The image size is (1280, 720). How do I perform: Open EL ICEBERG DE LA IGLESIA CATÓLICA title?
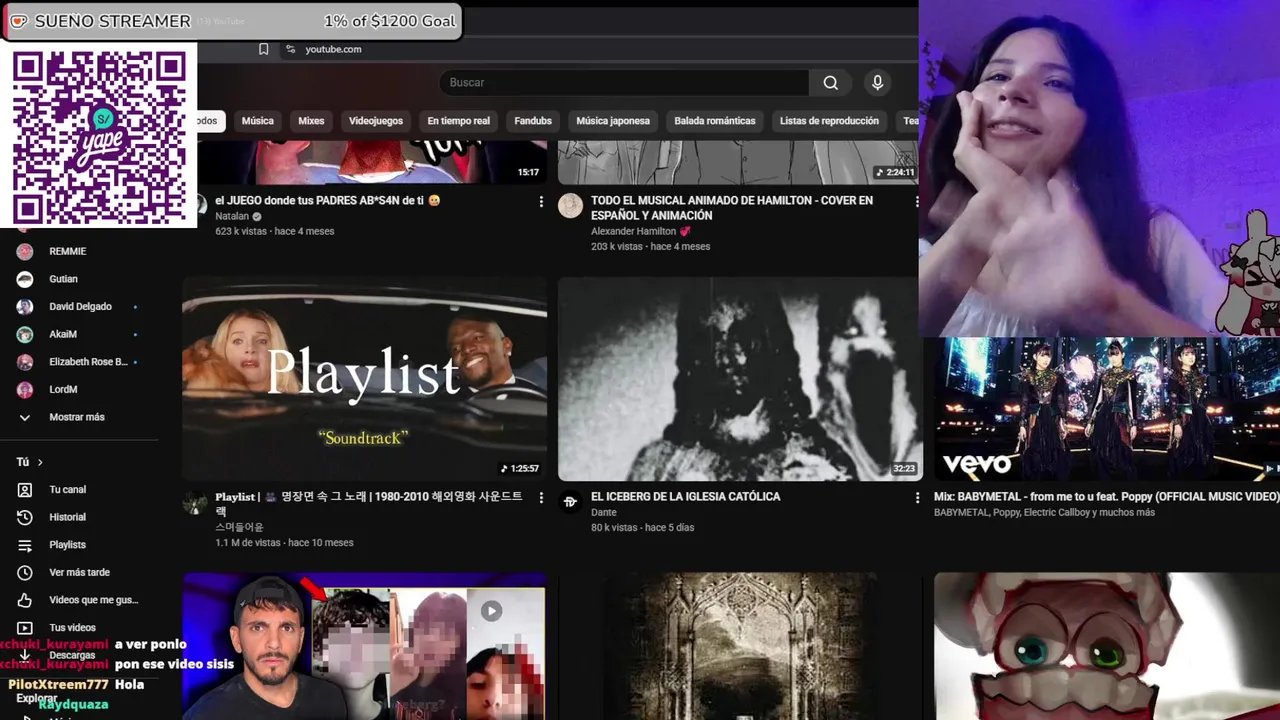686,497
